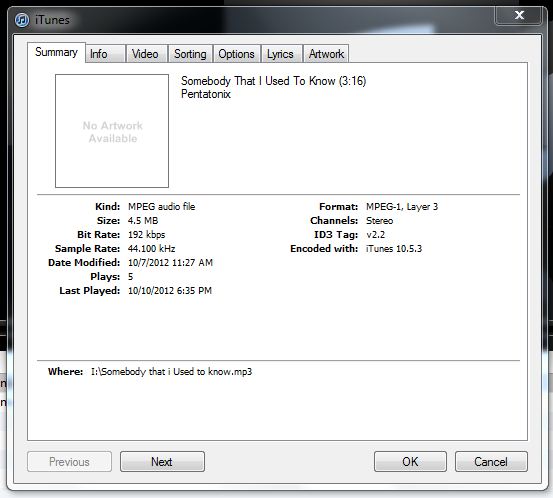Open the Info tab
Viewport: 553px width, 498px height.
click(105, 54)
